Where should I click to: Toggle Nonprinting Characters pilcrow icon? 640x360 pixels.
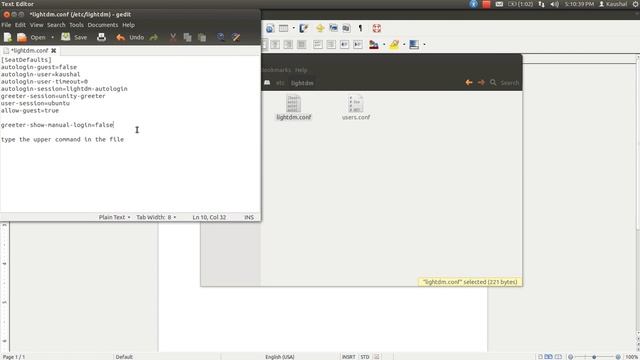(360, 28)
